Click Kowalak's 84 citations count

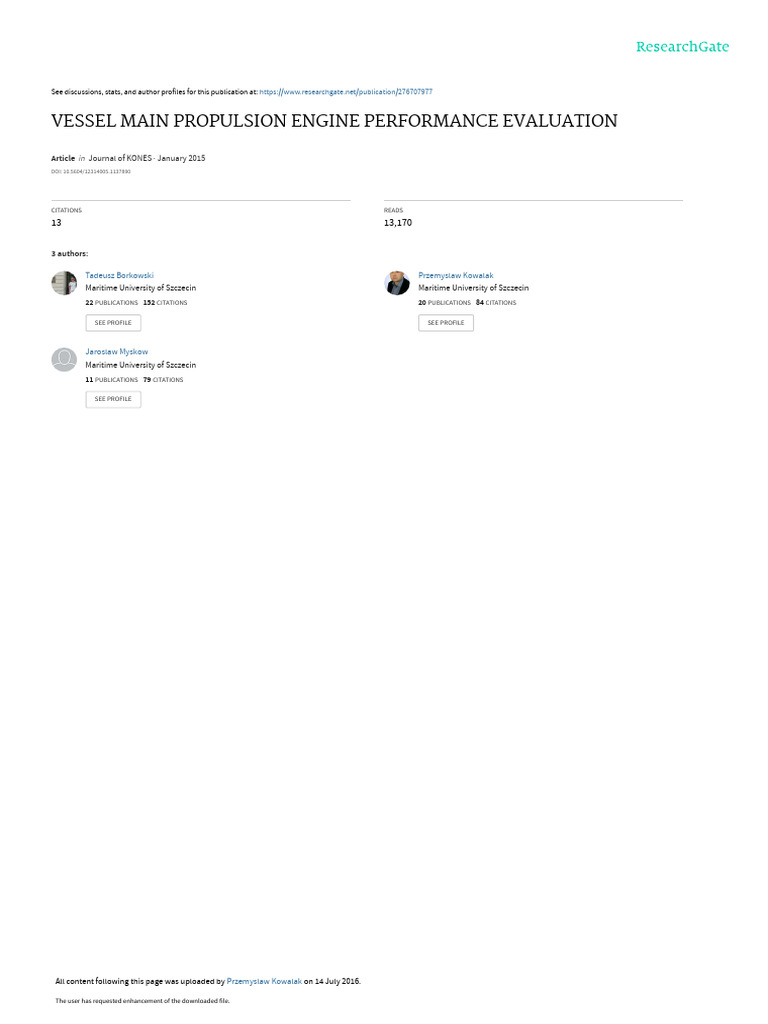[x=496, y=303]
